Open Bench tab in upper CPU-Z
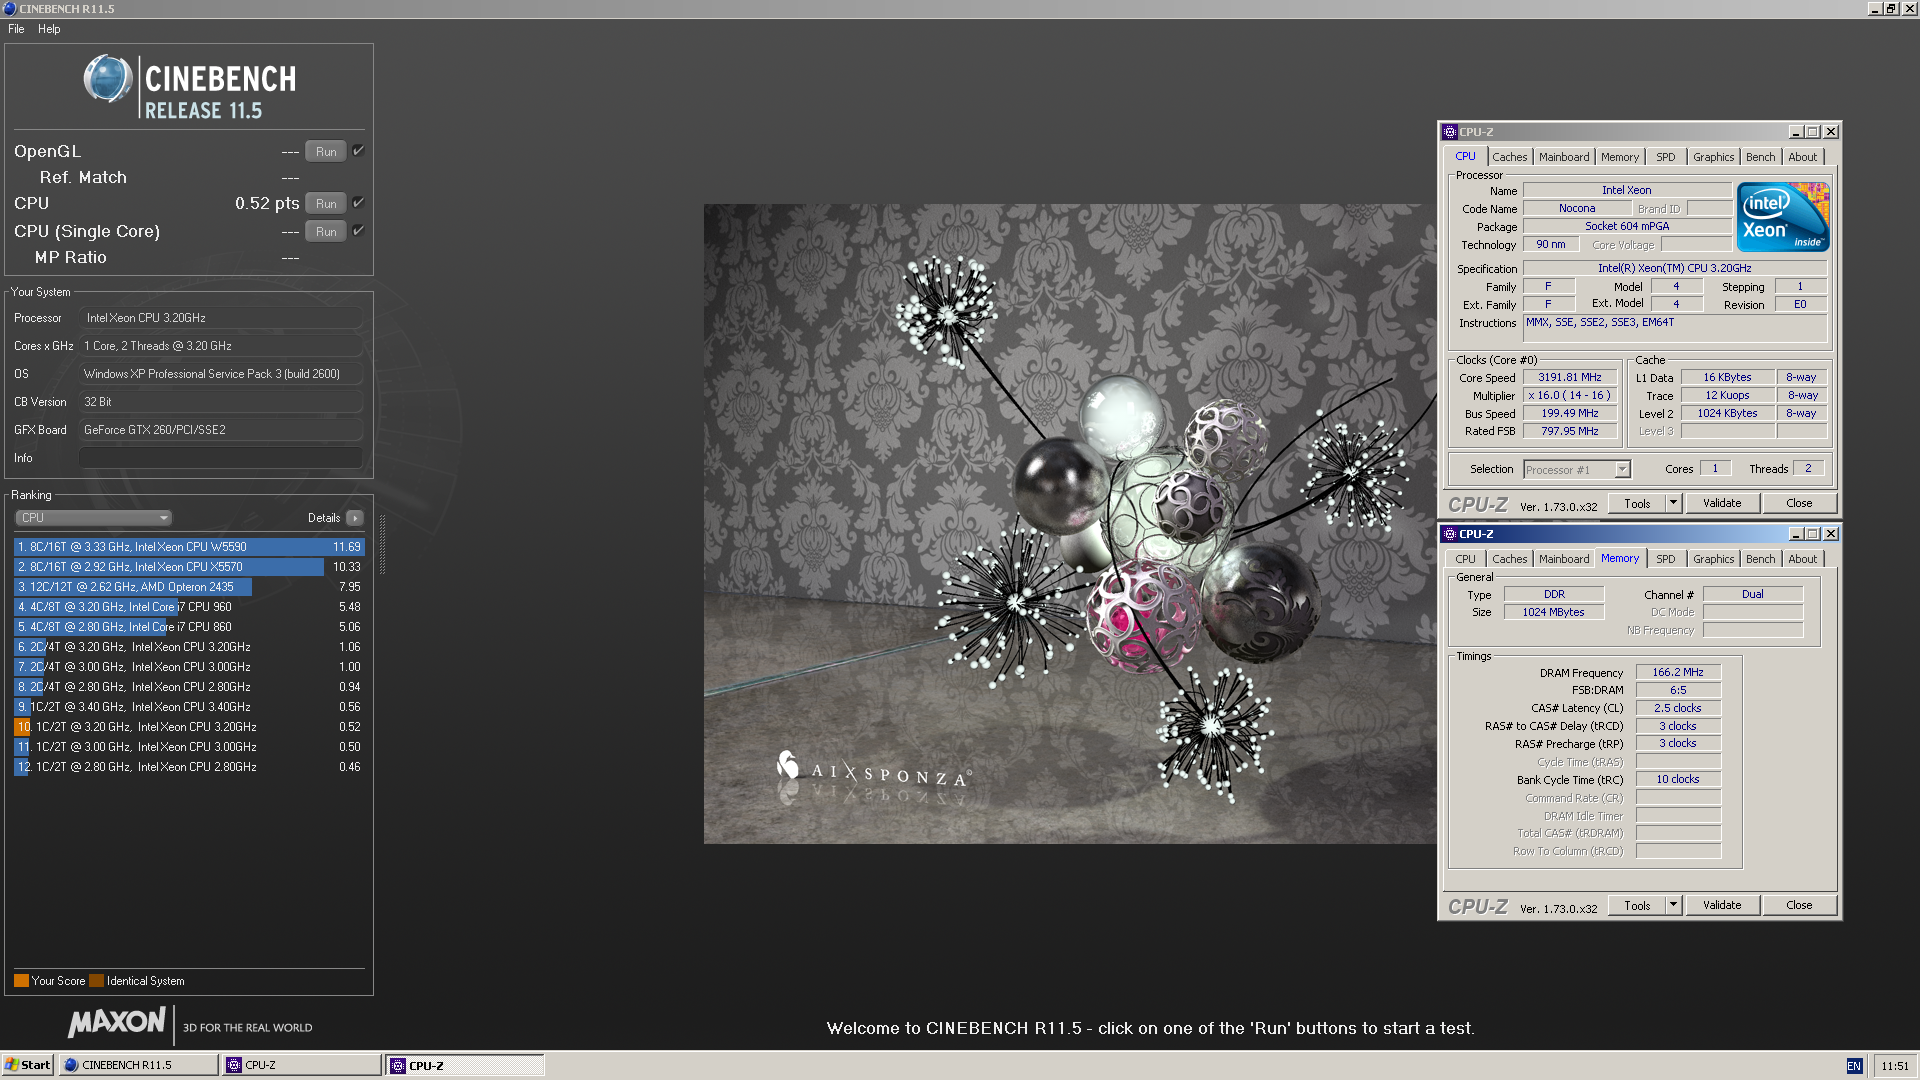1920x1080 pixels. click(1760, 157)
